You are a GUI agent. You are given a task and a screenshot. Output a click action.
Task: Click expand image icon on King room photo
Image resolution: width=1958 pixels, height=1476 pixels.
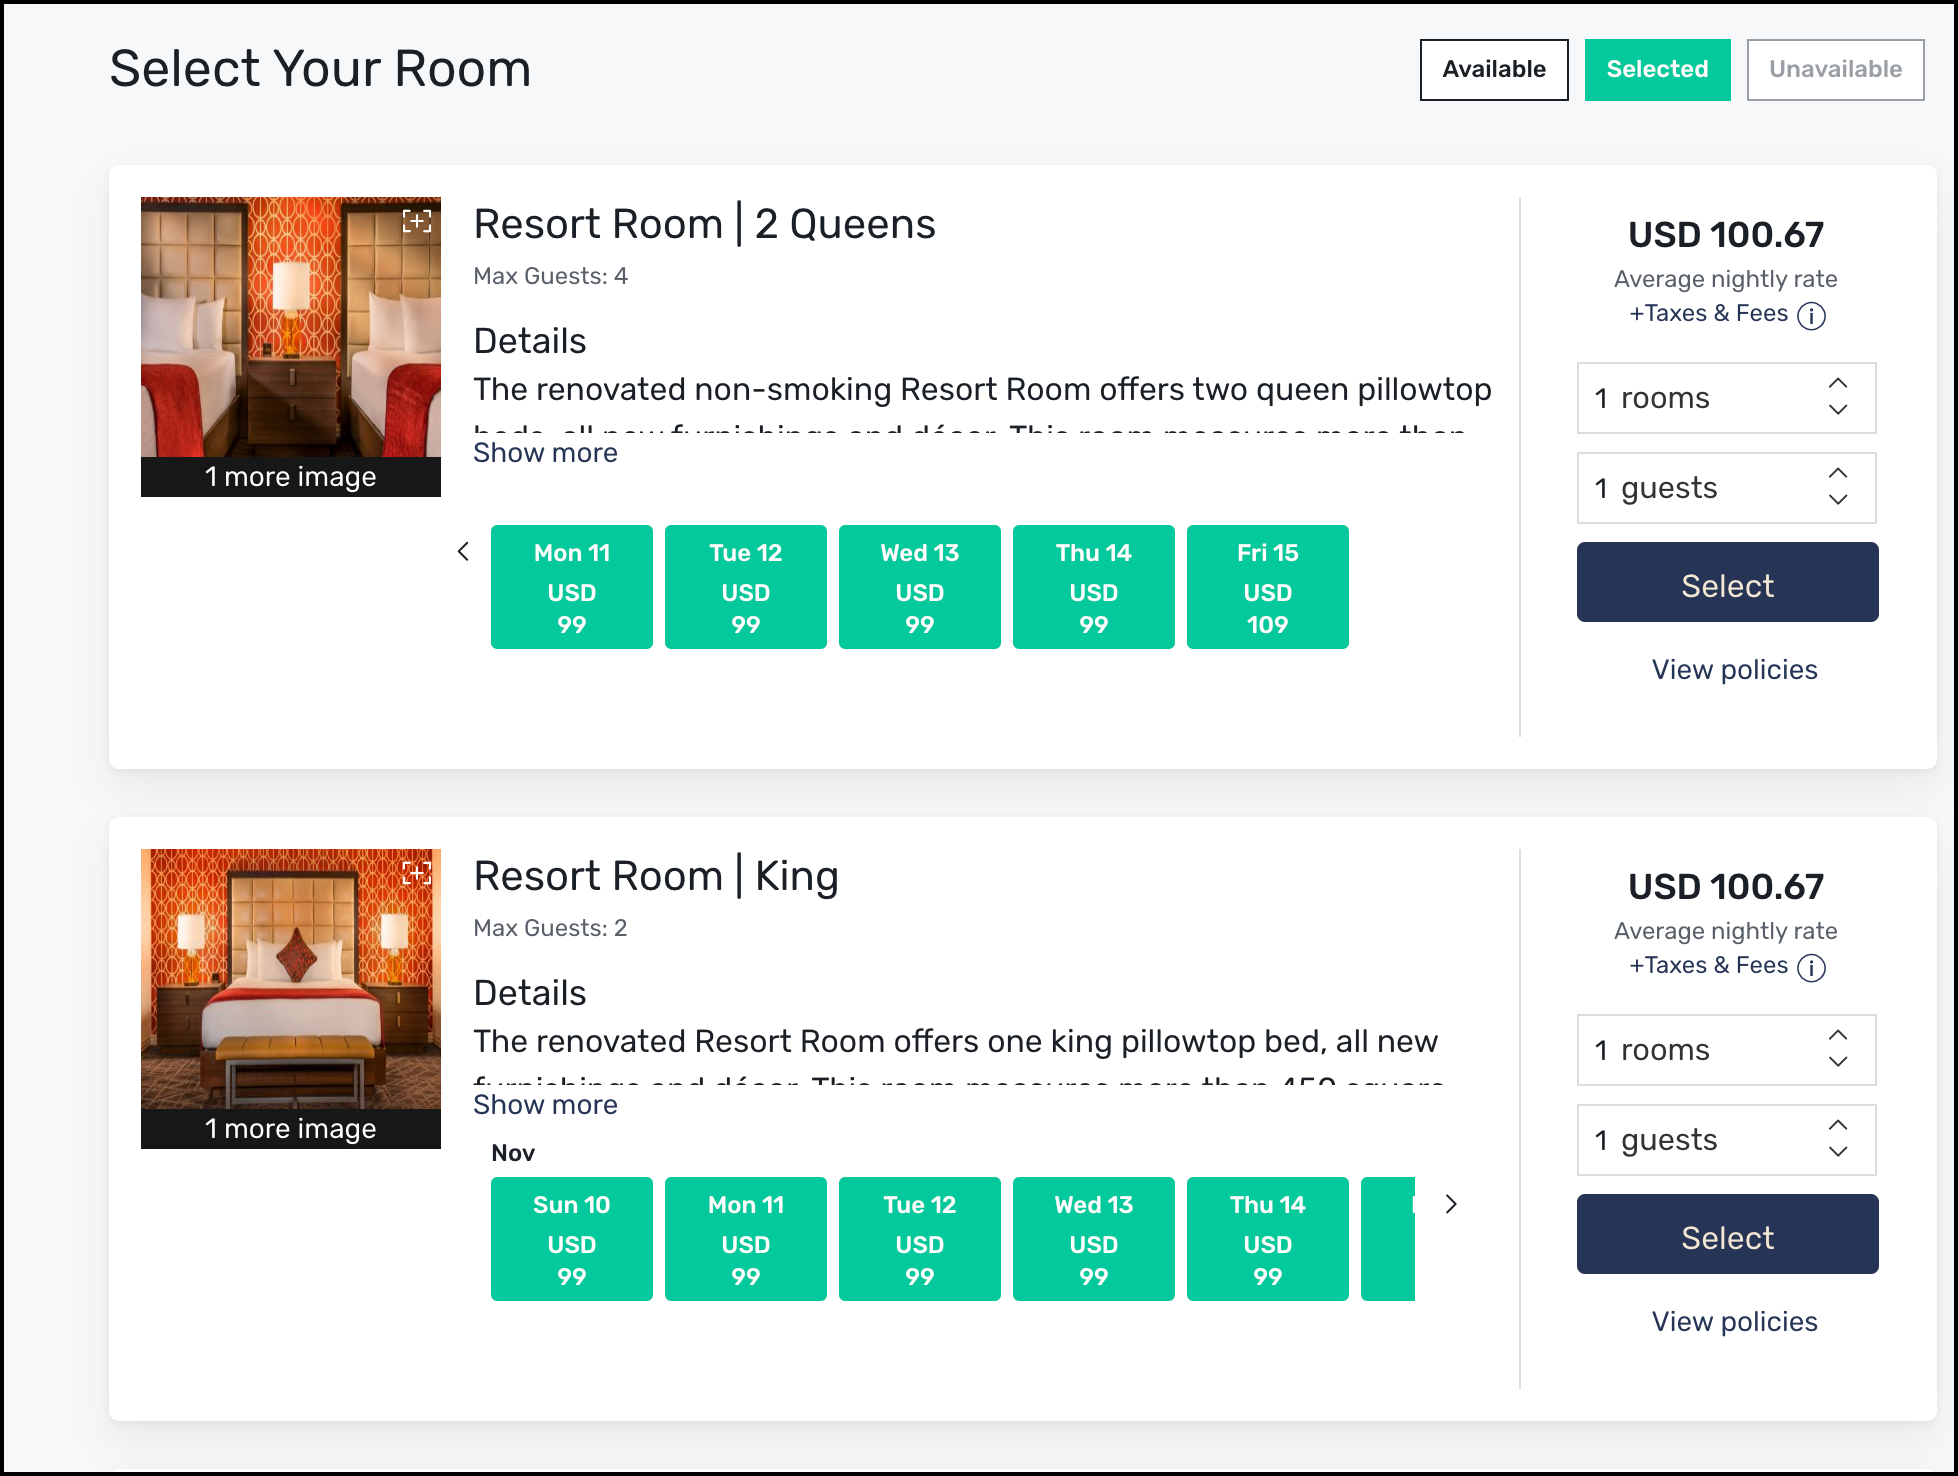click(x=417, y=873)
